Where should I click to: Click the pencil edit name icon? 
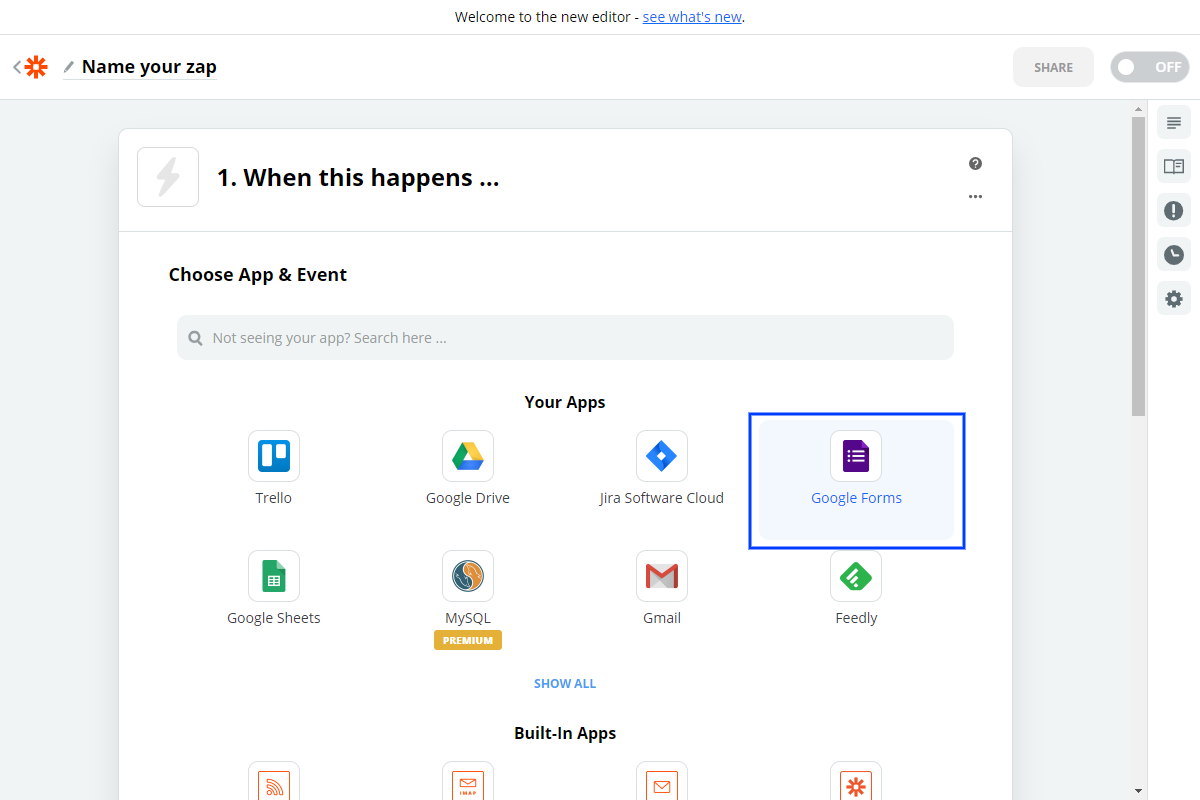pyautogui.click(x=69, y=67)
